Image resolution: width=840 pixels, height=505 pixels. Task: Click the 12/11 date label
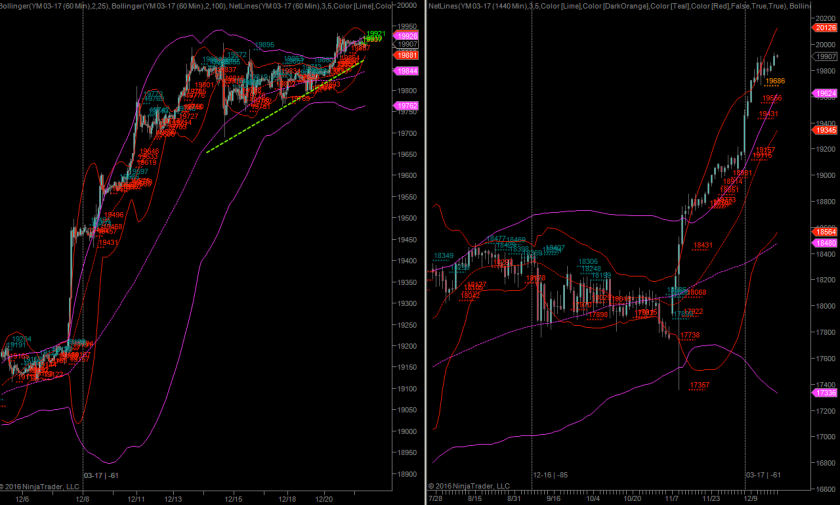[136, 499]
